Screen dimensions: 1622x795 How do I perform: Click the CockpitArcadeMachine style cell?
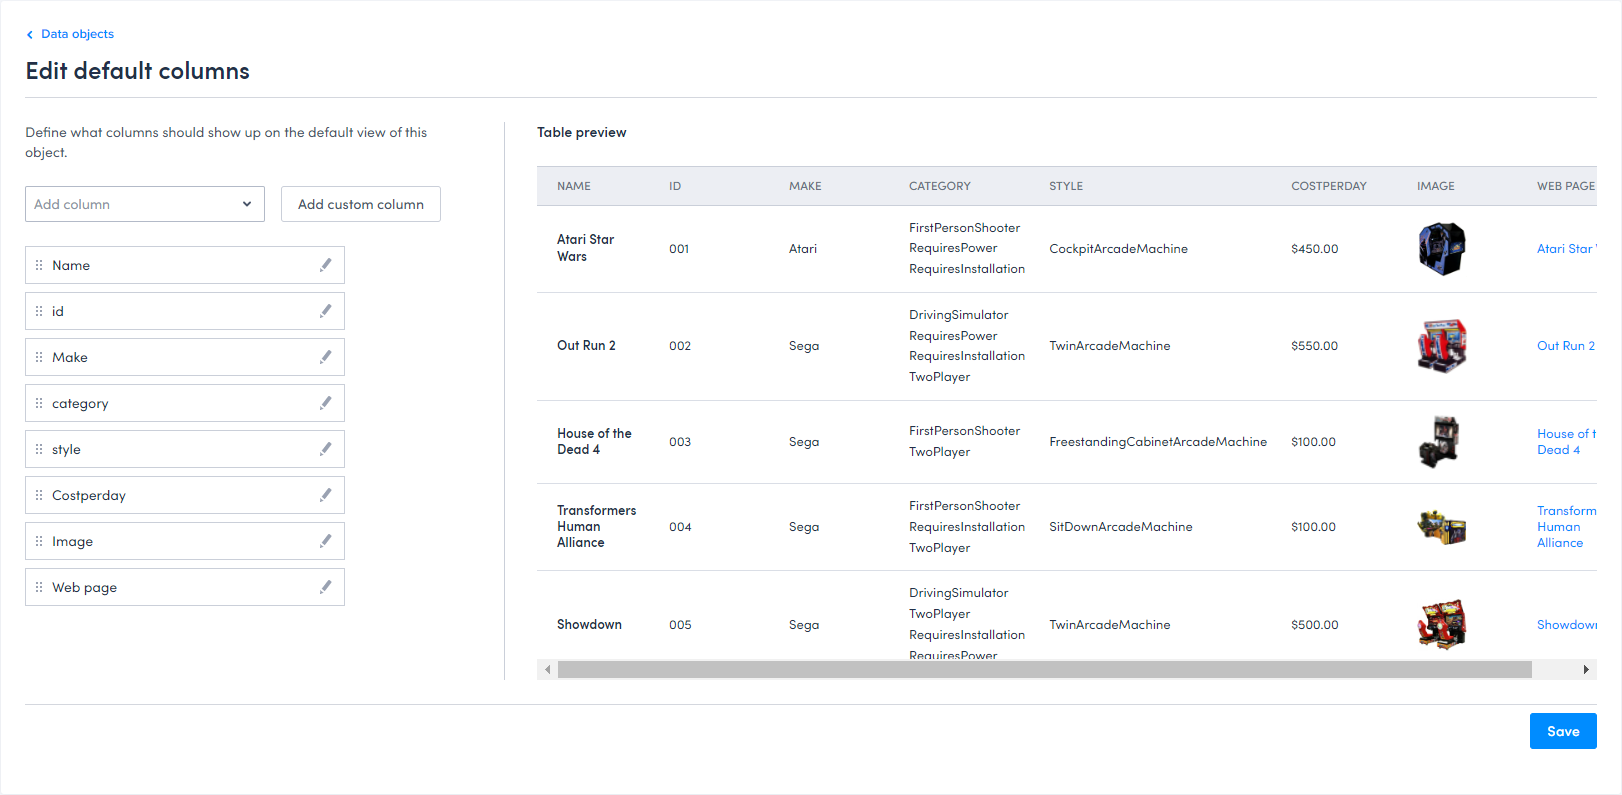tap(1118, 249)
